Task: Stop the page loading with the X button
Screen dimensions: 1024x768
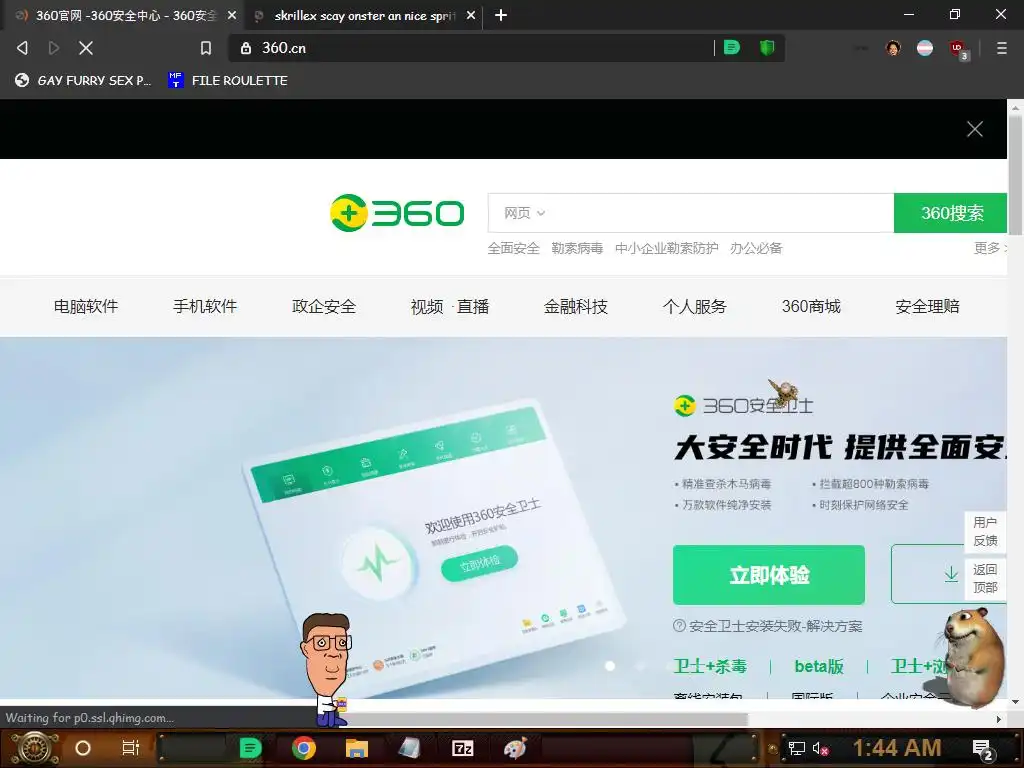Action: [x=86, y=48]
